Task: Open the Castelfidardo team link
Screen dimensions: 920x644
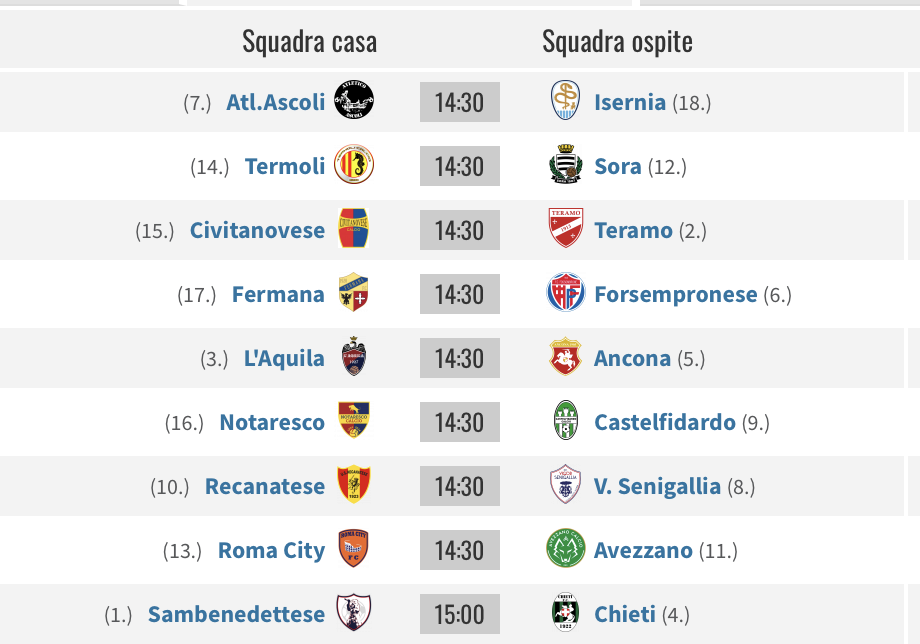Action: point(665,422)
